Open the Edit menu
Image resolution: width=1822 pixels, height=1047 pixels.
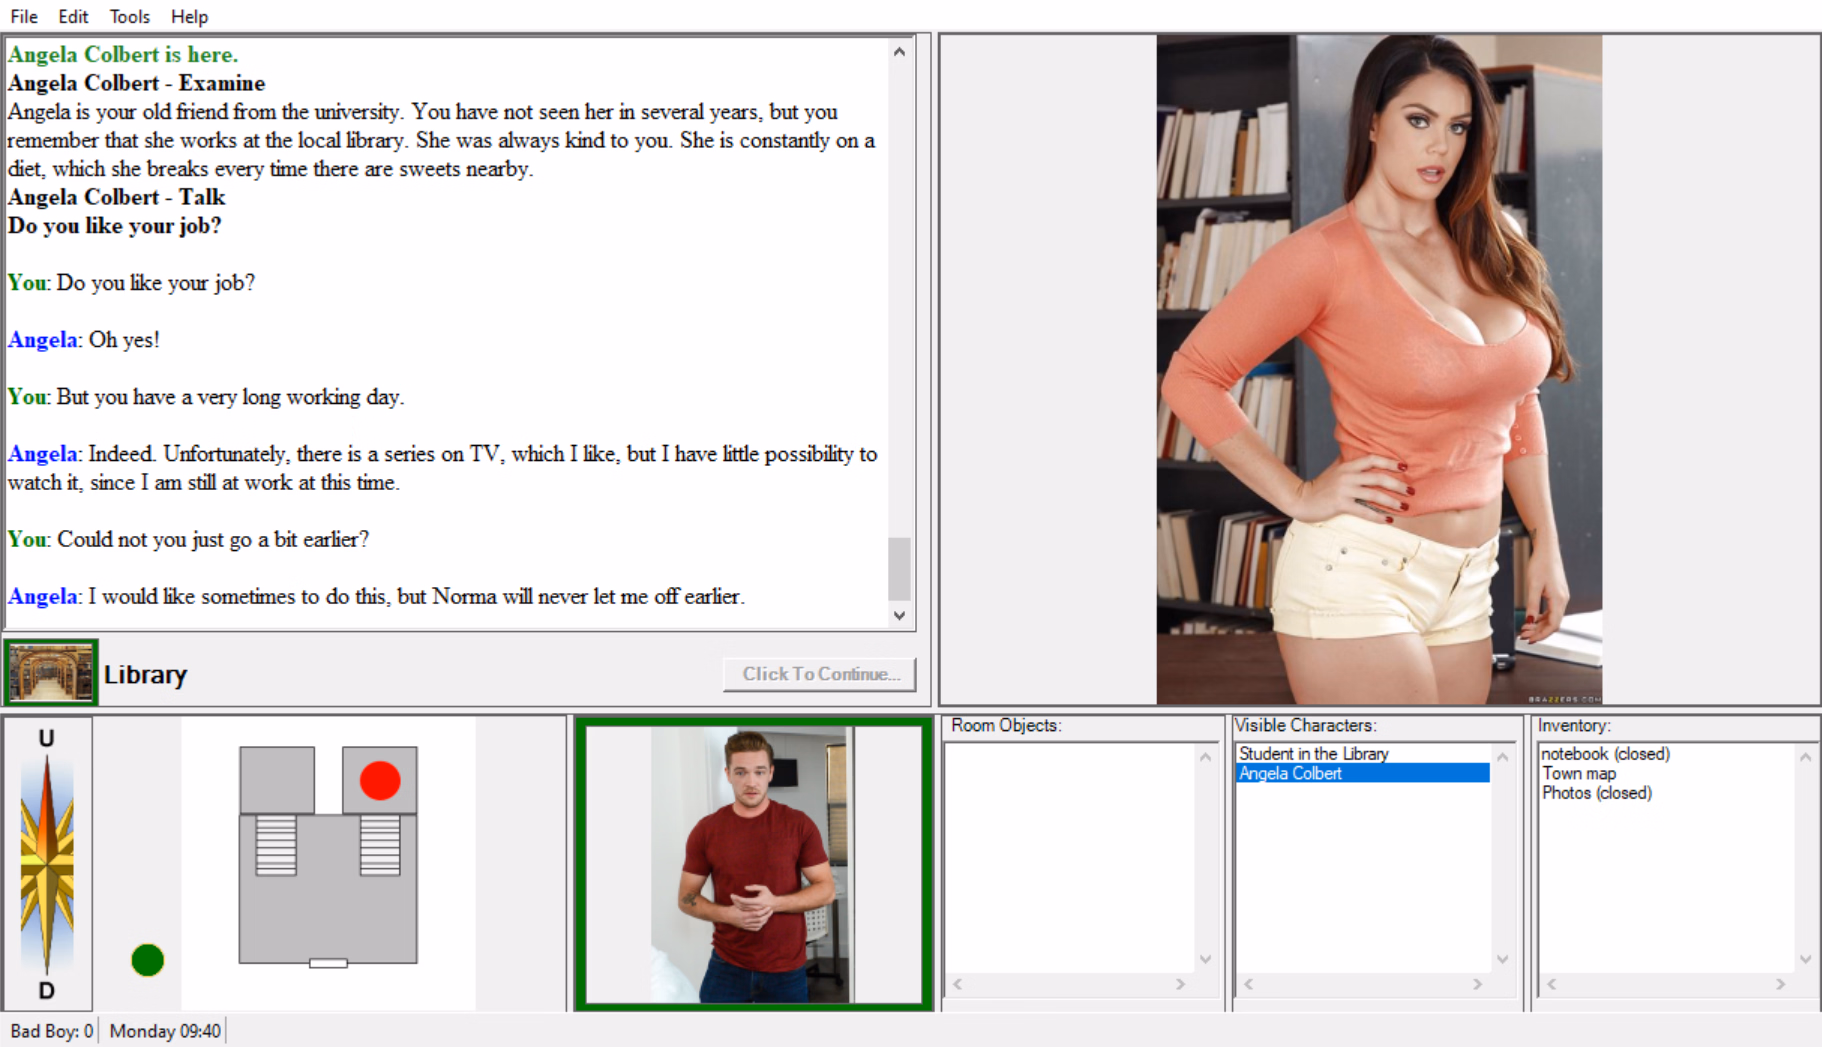pos(73,16)
